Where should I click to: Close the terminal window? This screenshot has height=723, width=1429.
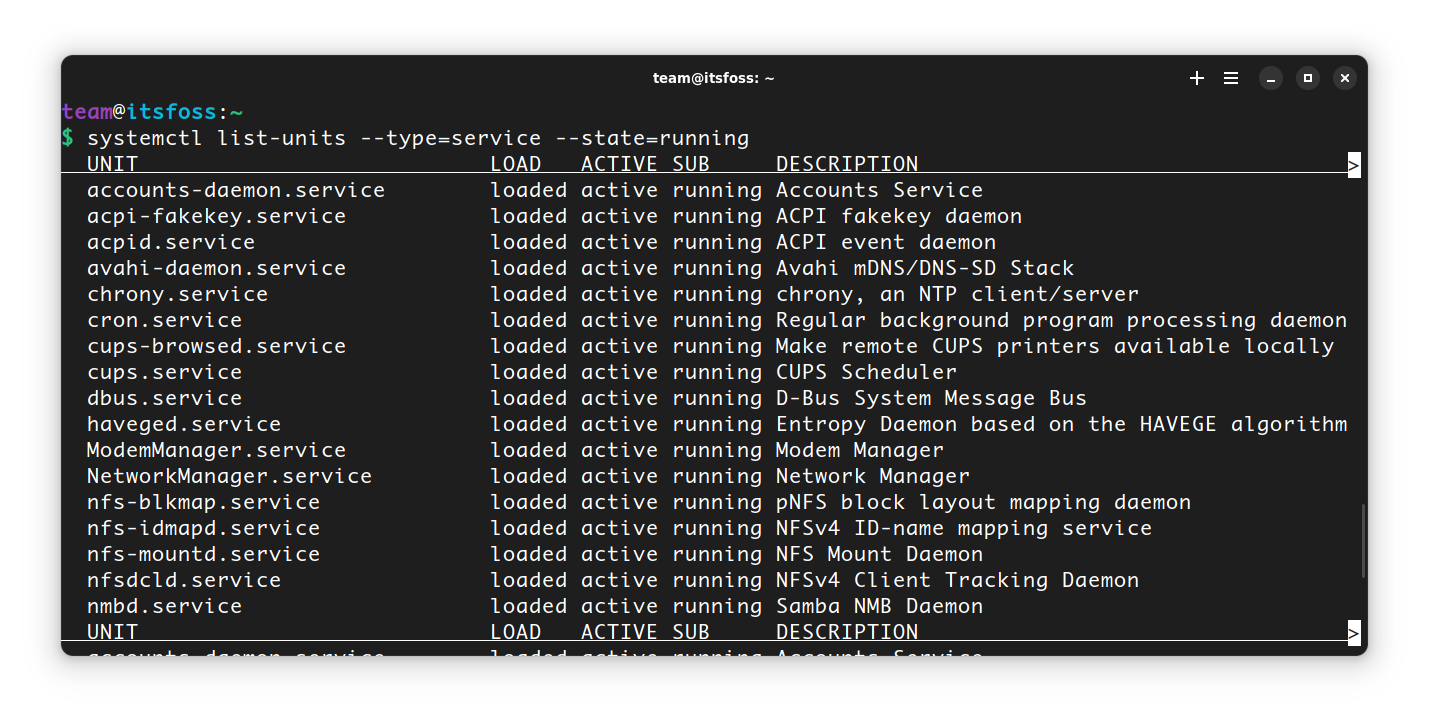coord(1344,77)
